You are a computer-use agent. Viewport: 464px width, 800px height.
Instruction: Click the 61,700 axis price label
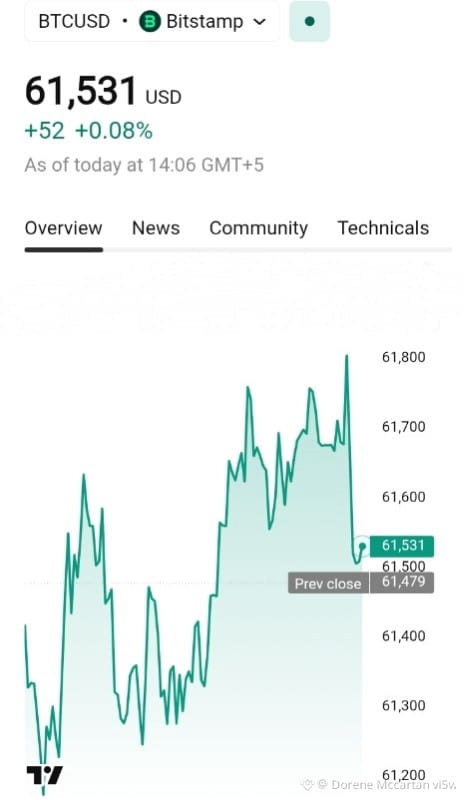coord(403,427)
